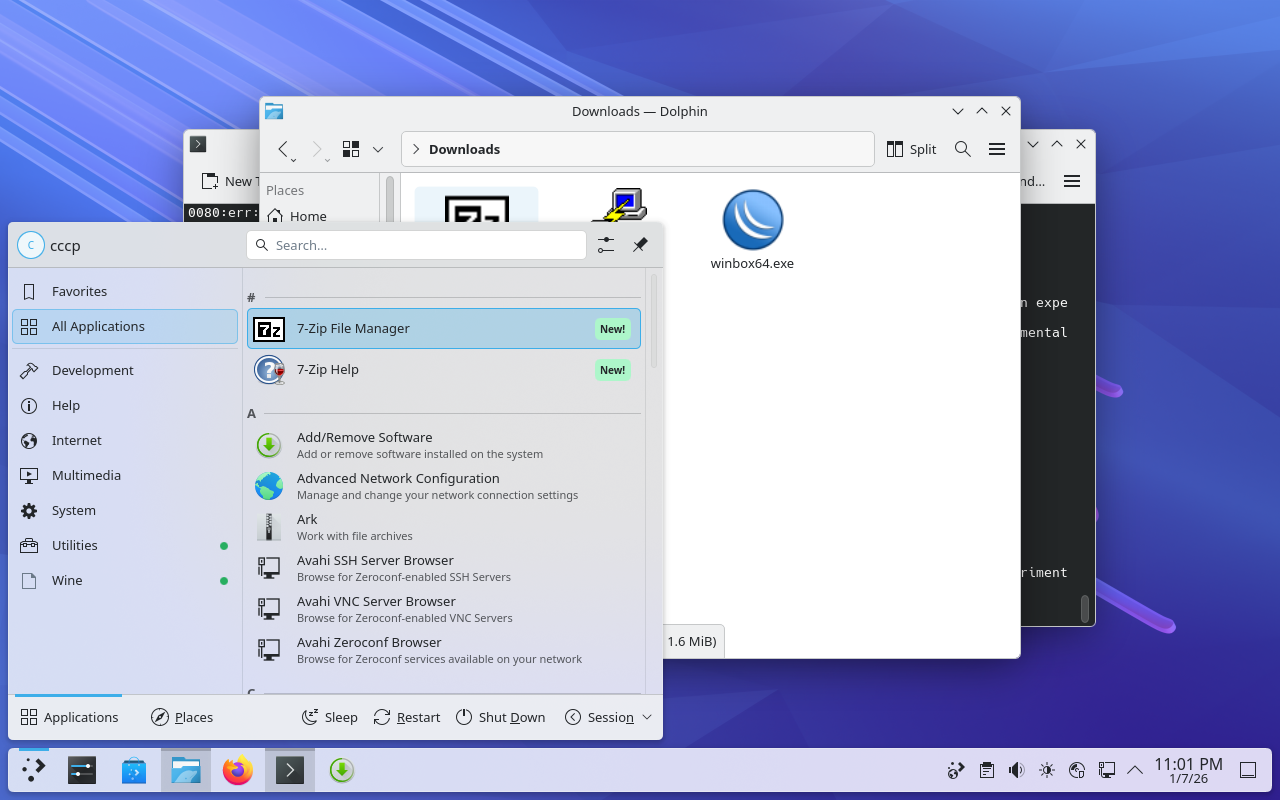Image resolution: width=1280 pixels, height=800 pixels.
Task: Click the launcher application list scrollbar
Action: click(x=654, y=322)
